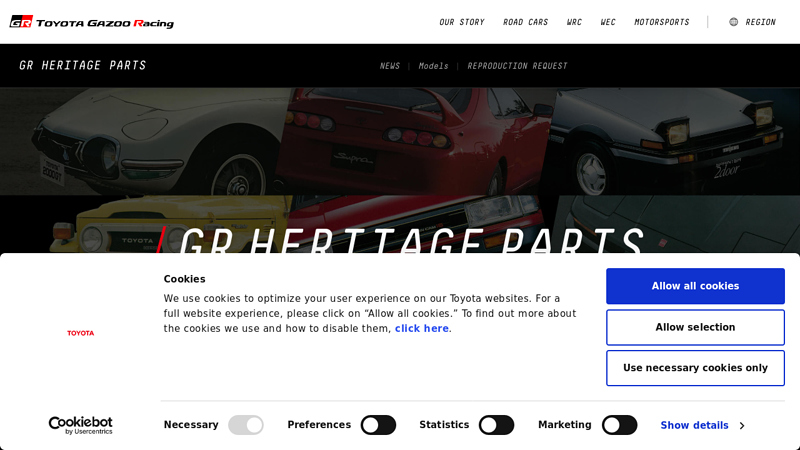
Task: Open the MOTORSPORTS menu
Action: (x=662, y=22)
